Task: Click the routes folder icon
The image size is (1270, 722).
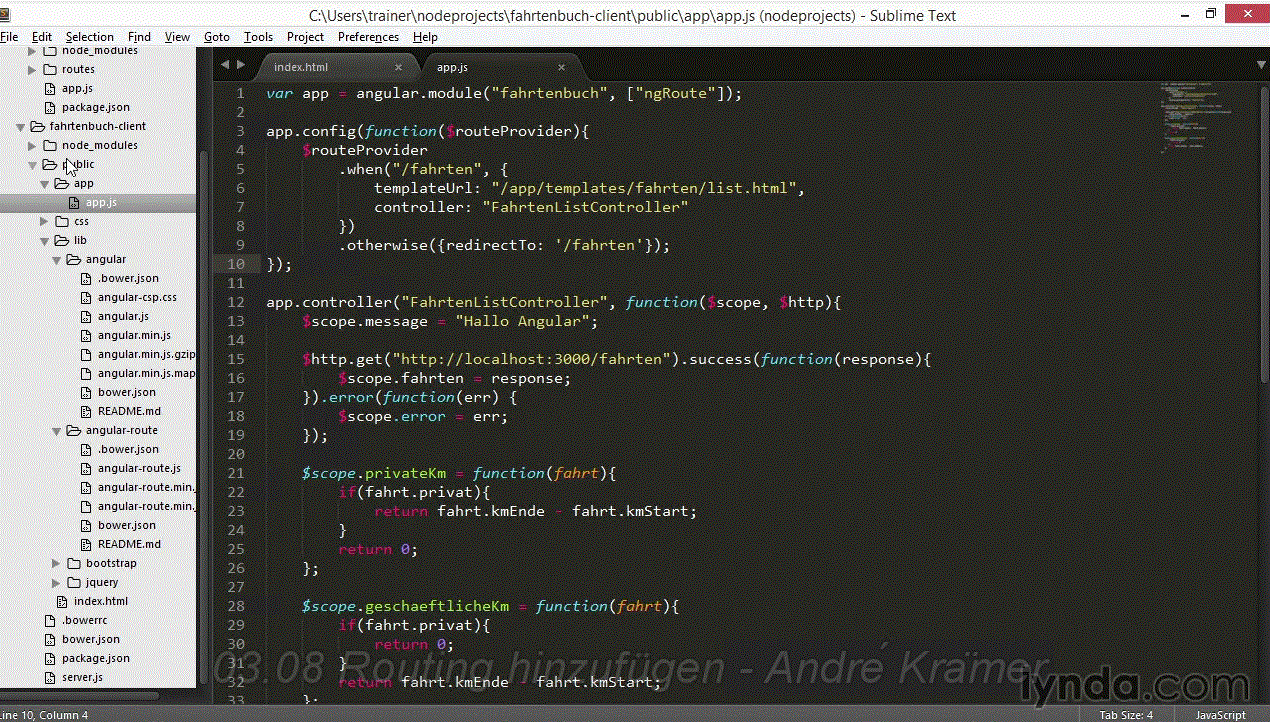Action: pos(49,69)
